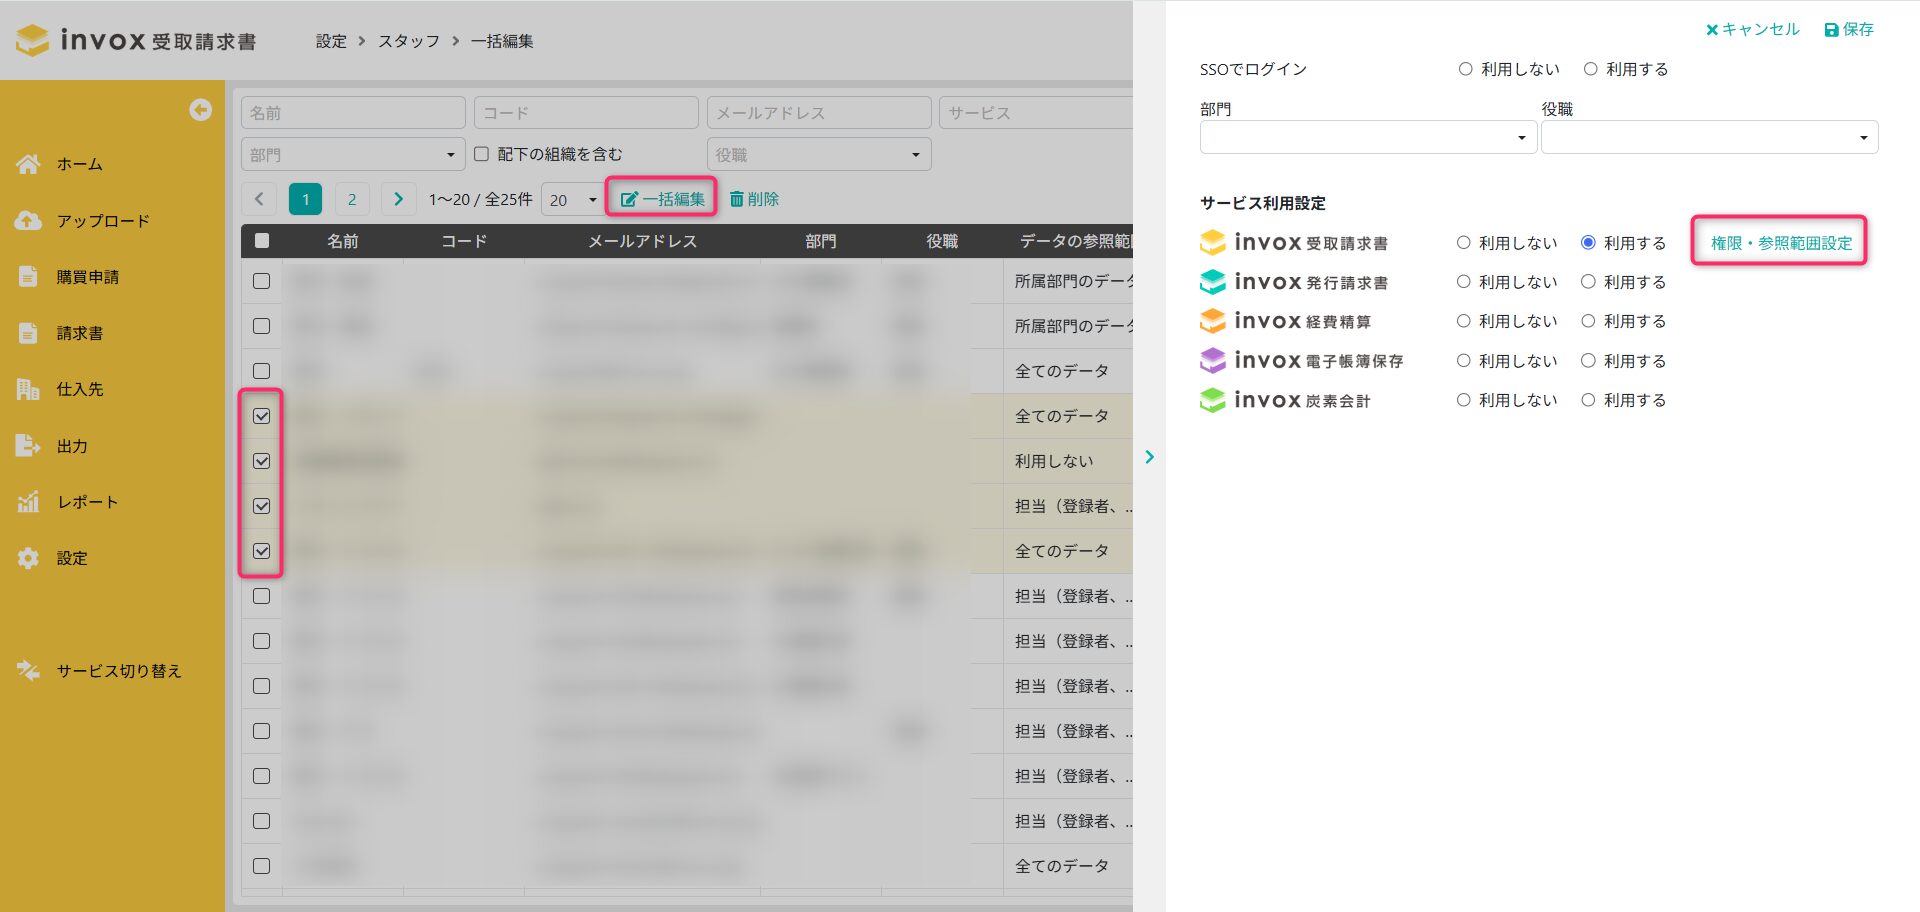Open 購買申請 in sidebar

pos(88,277)
